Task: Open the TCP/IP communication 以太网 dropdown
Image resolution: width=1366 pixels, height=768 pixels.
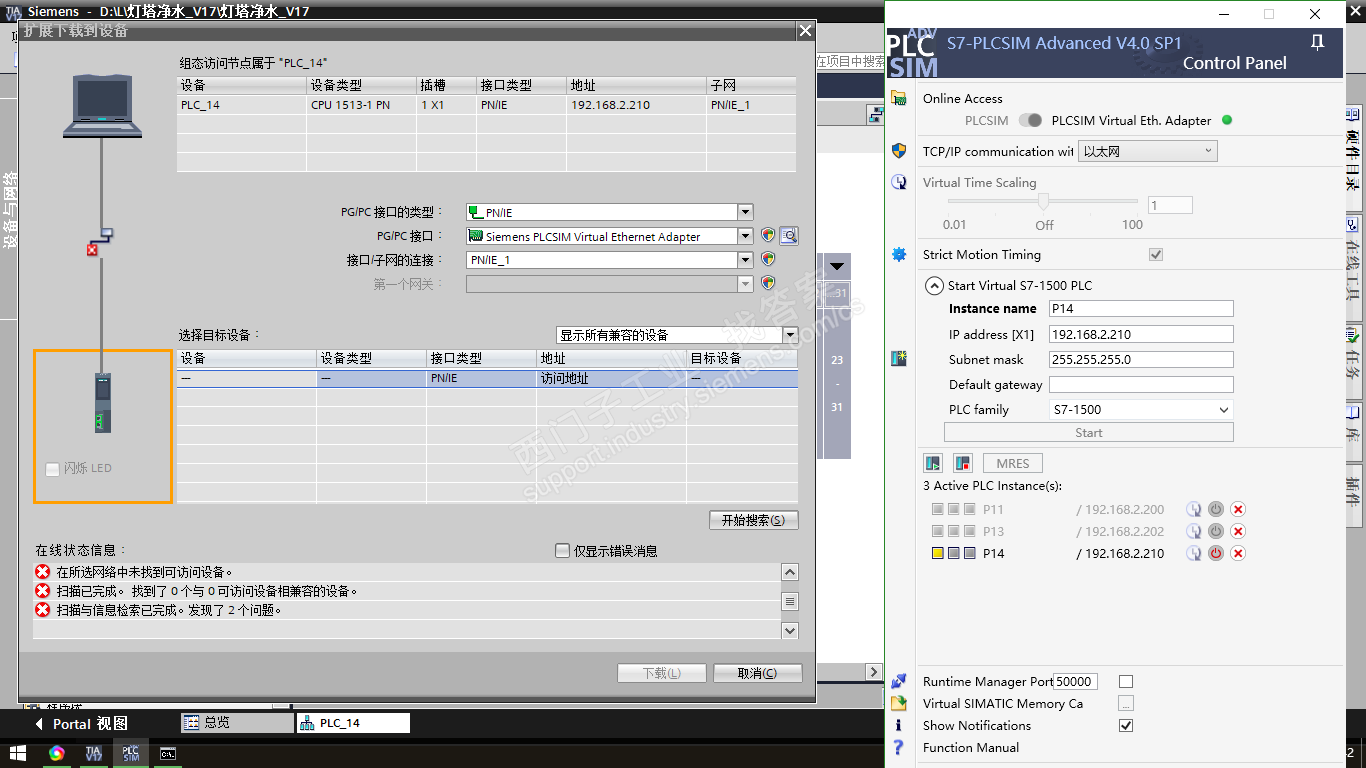Action: click(1148, 151)
